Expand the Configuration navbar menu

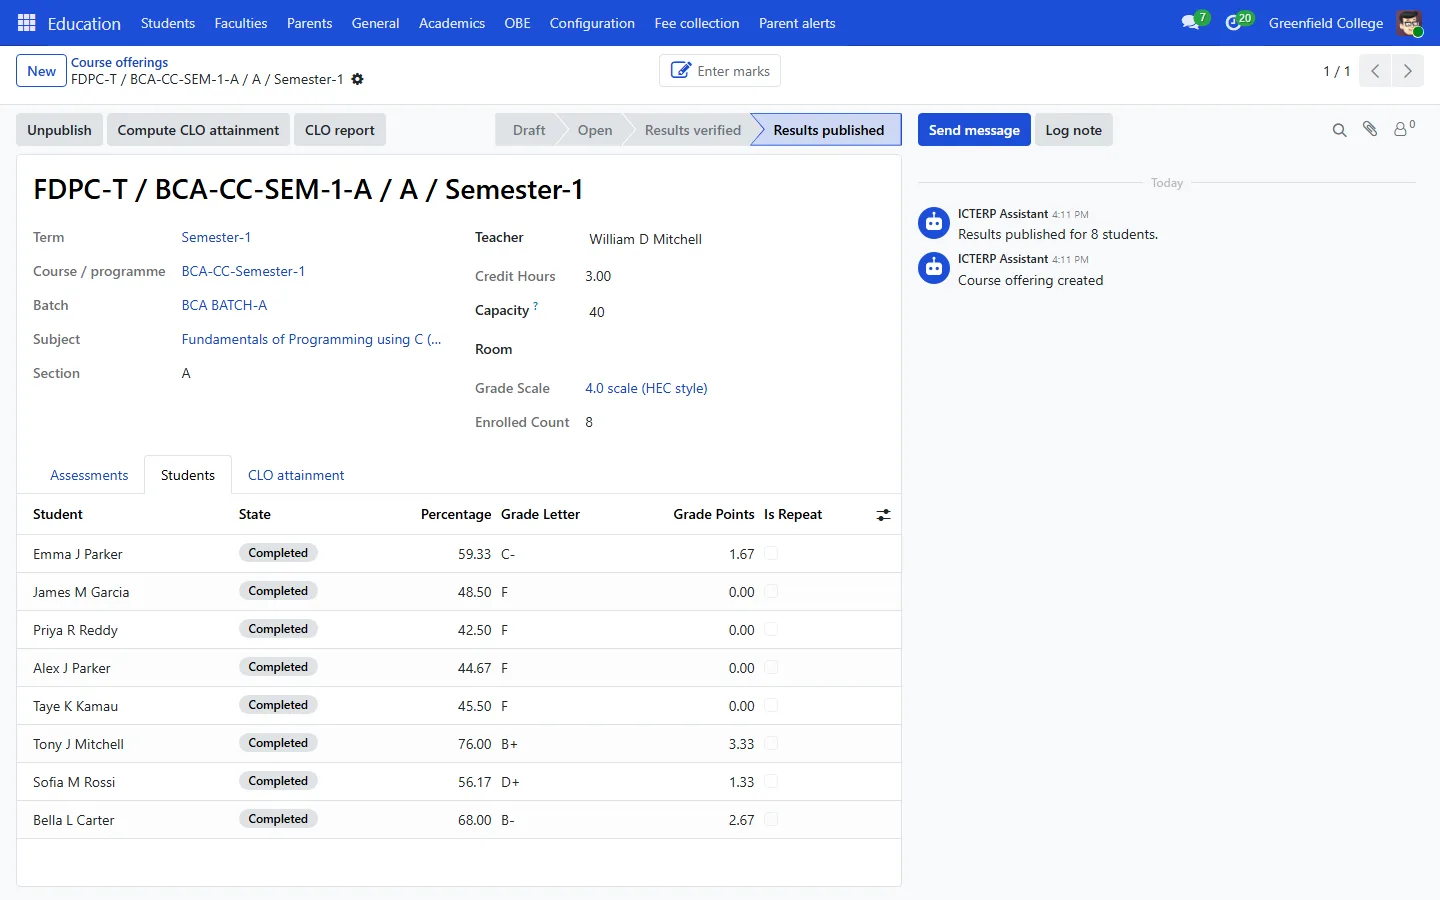592,23
